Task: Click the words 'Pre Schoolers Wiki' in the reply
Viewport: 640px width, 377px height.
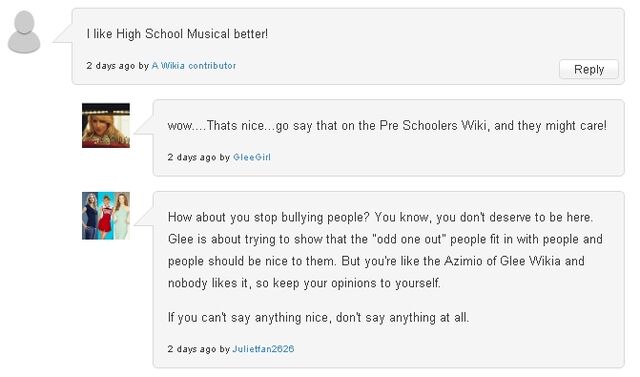Action: point(433,125)
